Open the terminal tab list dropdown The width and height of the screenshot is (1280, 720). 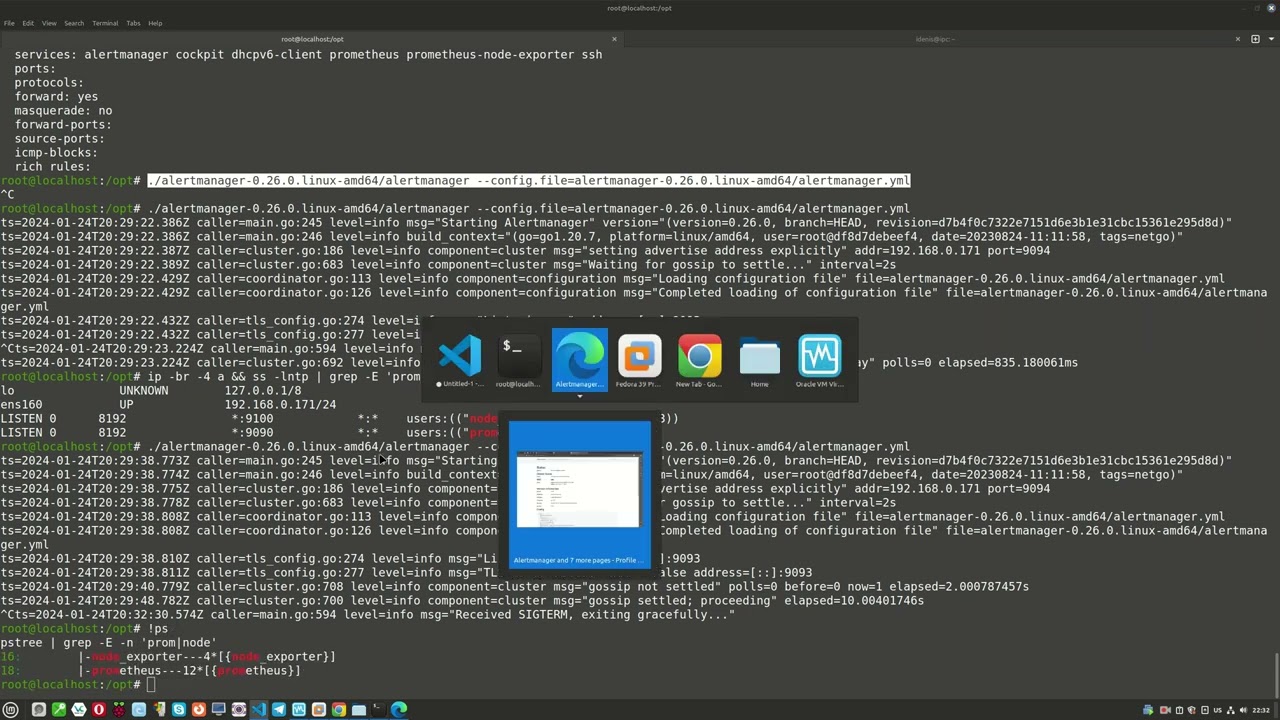(1271, 39)
